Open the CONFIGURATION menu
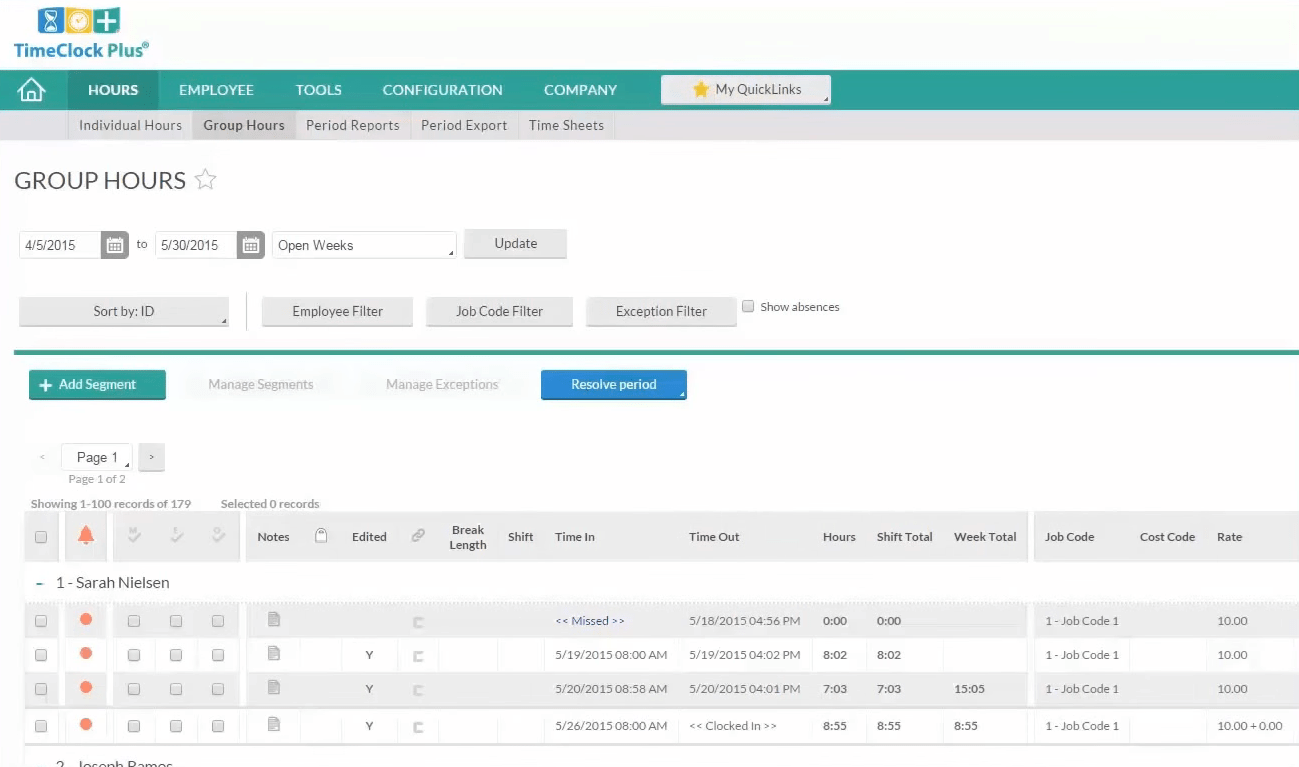 [x=441, y=90]
